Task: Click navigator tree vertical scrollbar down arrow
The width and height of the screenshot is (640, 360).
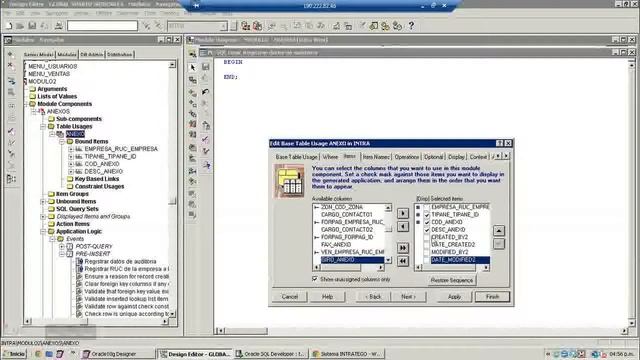Action: click(x=172, y=314)
